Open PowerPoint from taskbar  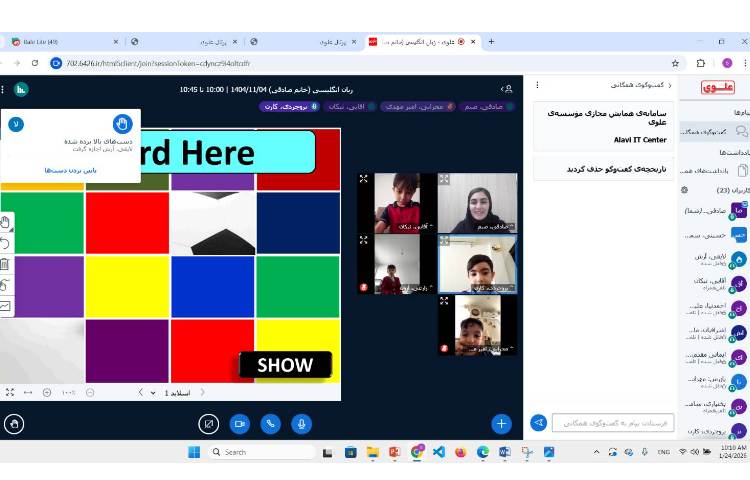pos(394,452)
